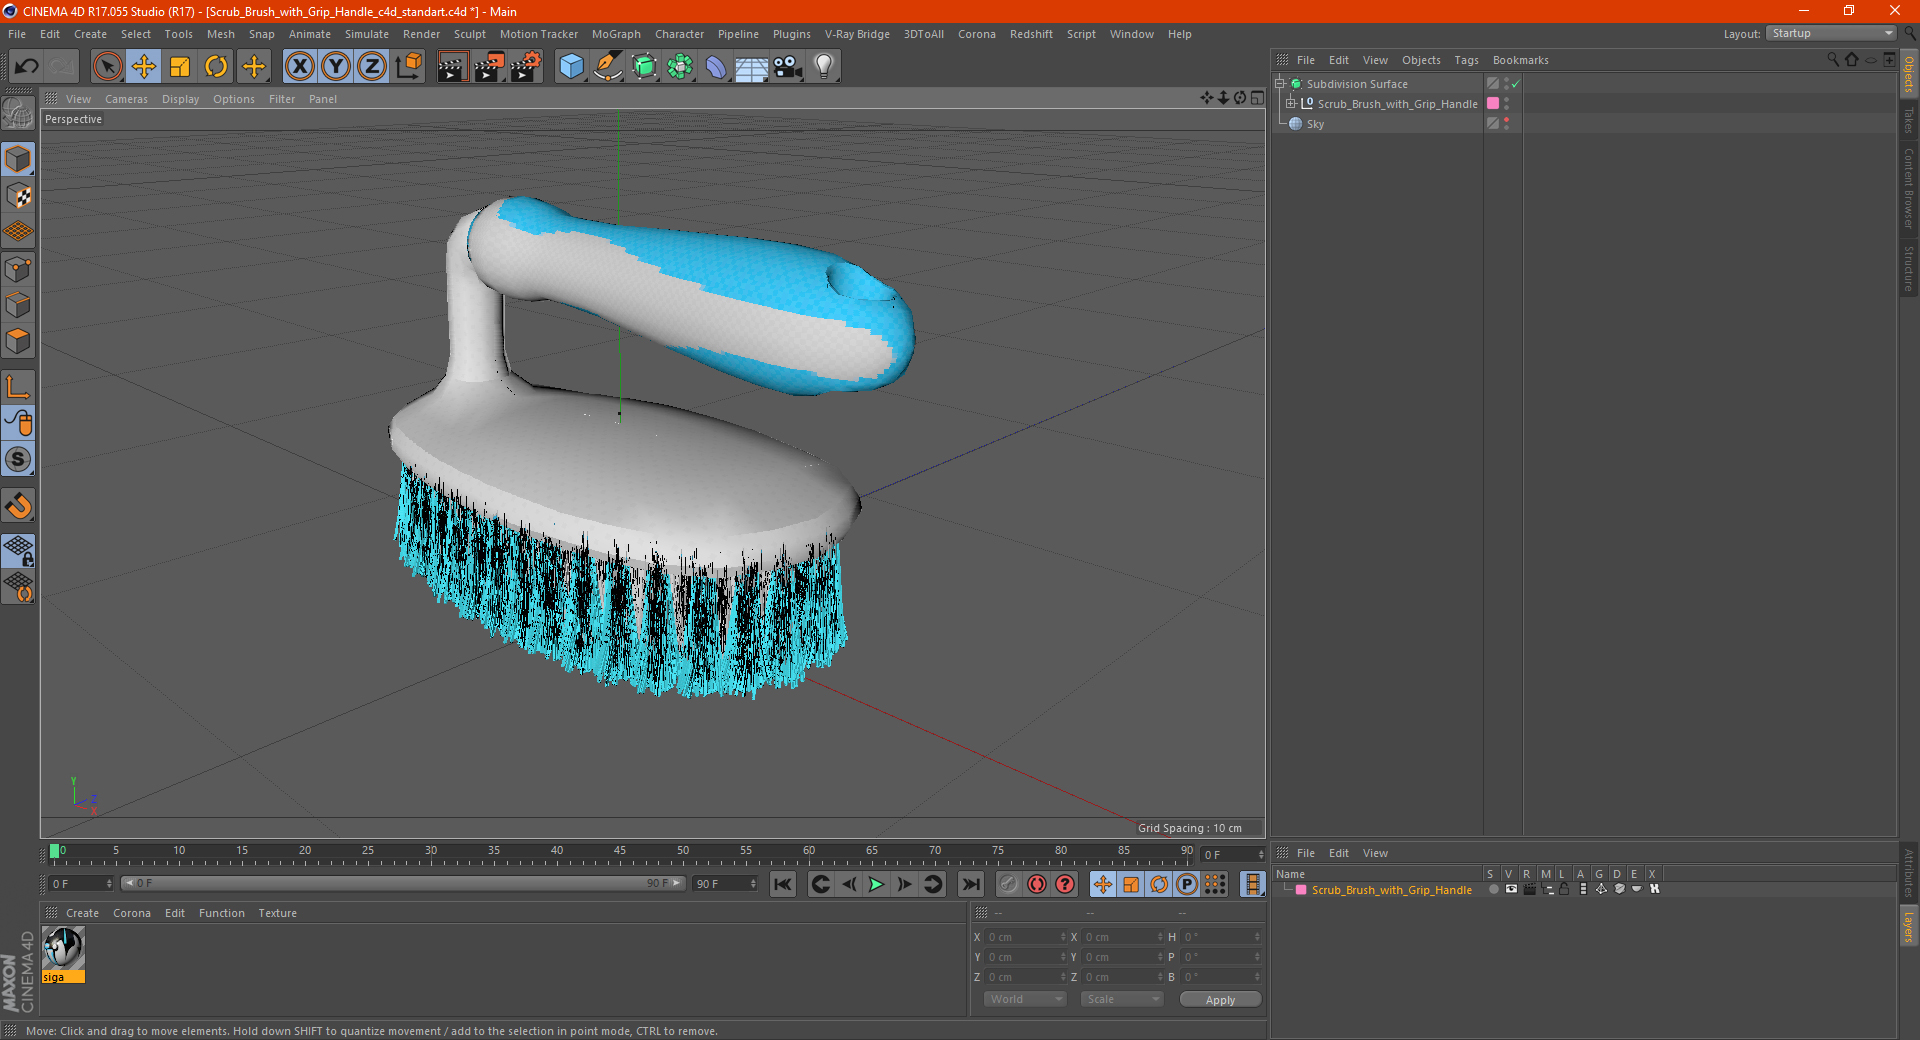
Task: Click the Apply button
Action: tap(1220, 999)
